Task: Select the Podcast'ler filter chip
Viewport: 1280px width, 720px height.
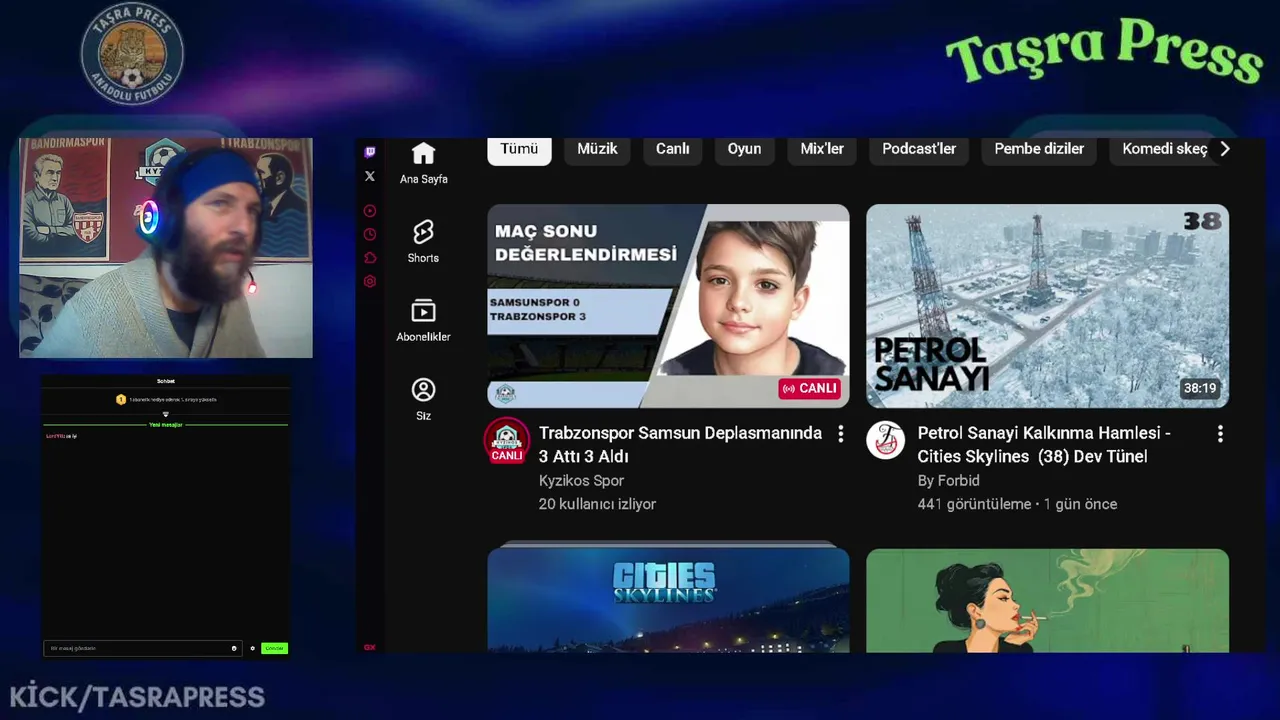Action: click(x=919, y=149)
